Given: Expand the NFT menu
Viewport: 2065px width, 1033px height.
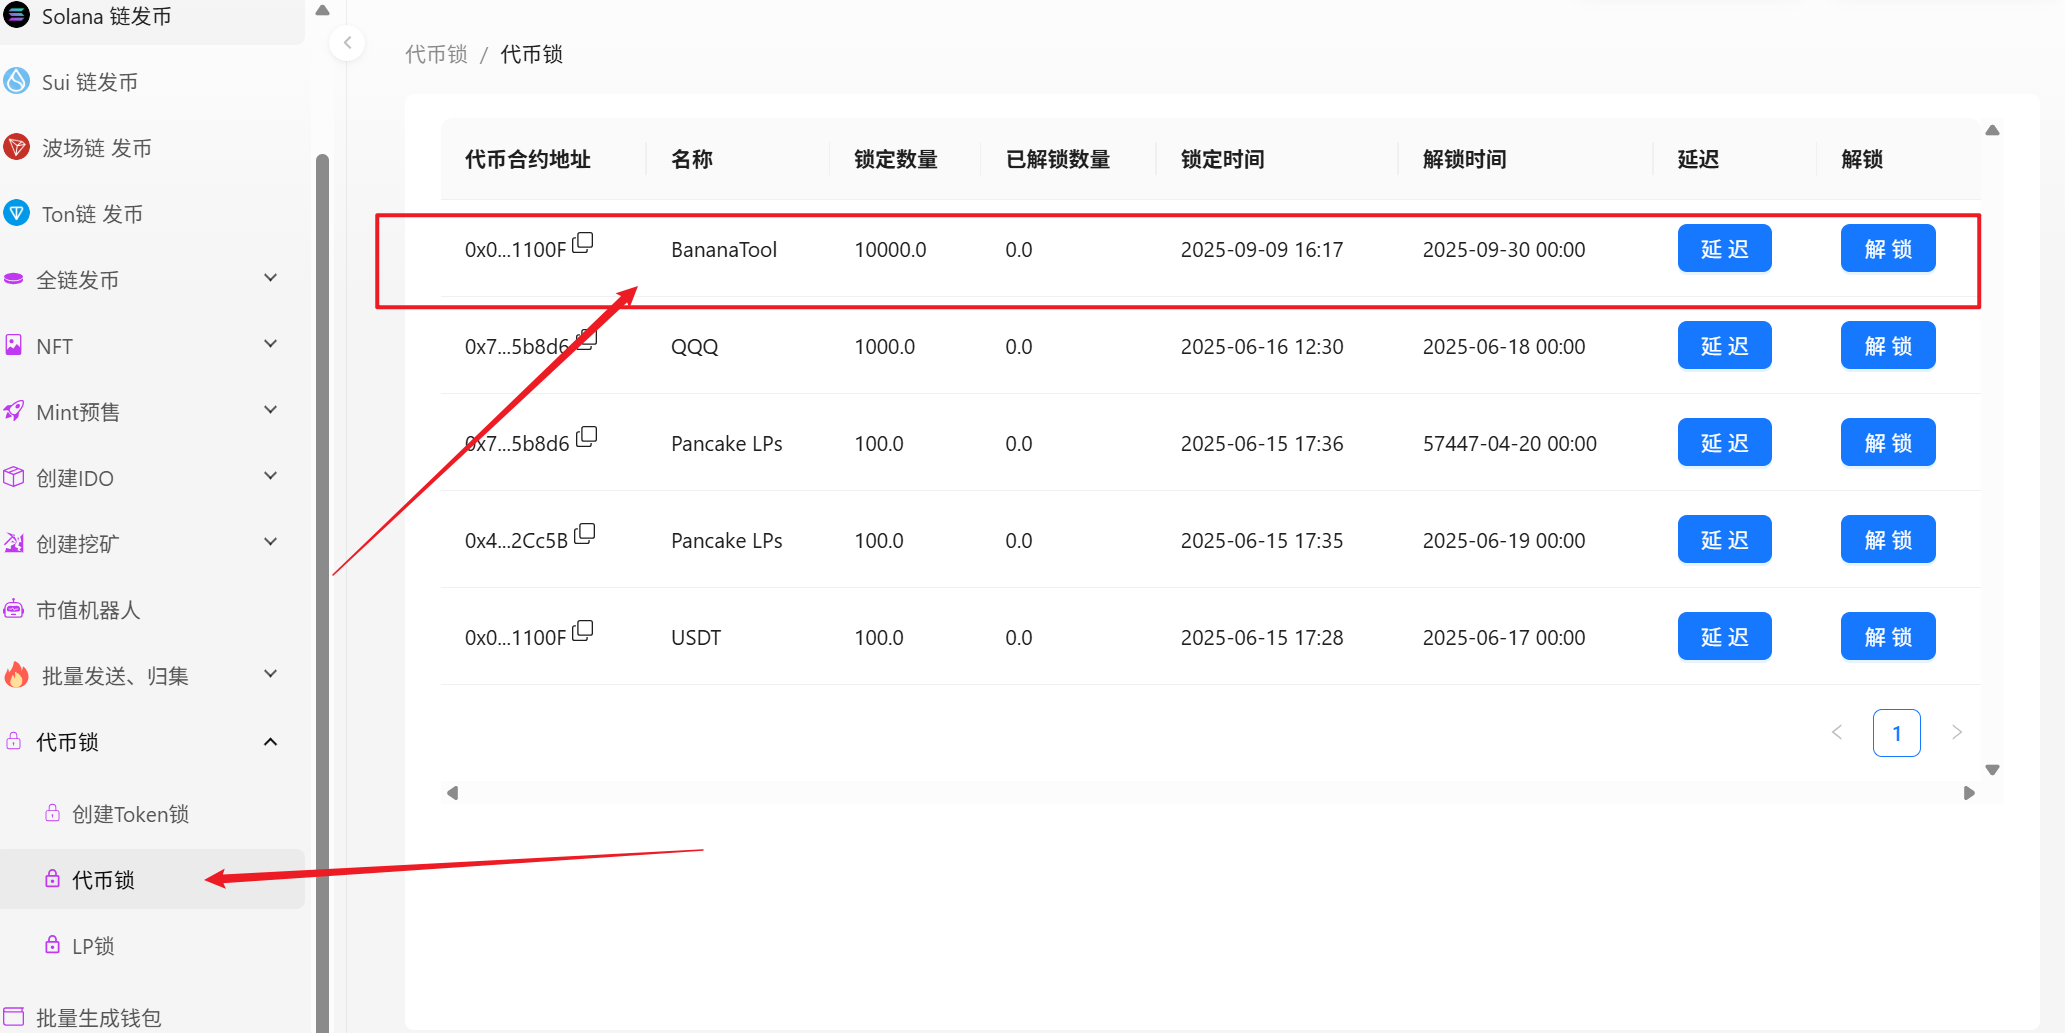Looking at the screenshot, I should click(x=270, y=345).
